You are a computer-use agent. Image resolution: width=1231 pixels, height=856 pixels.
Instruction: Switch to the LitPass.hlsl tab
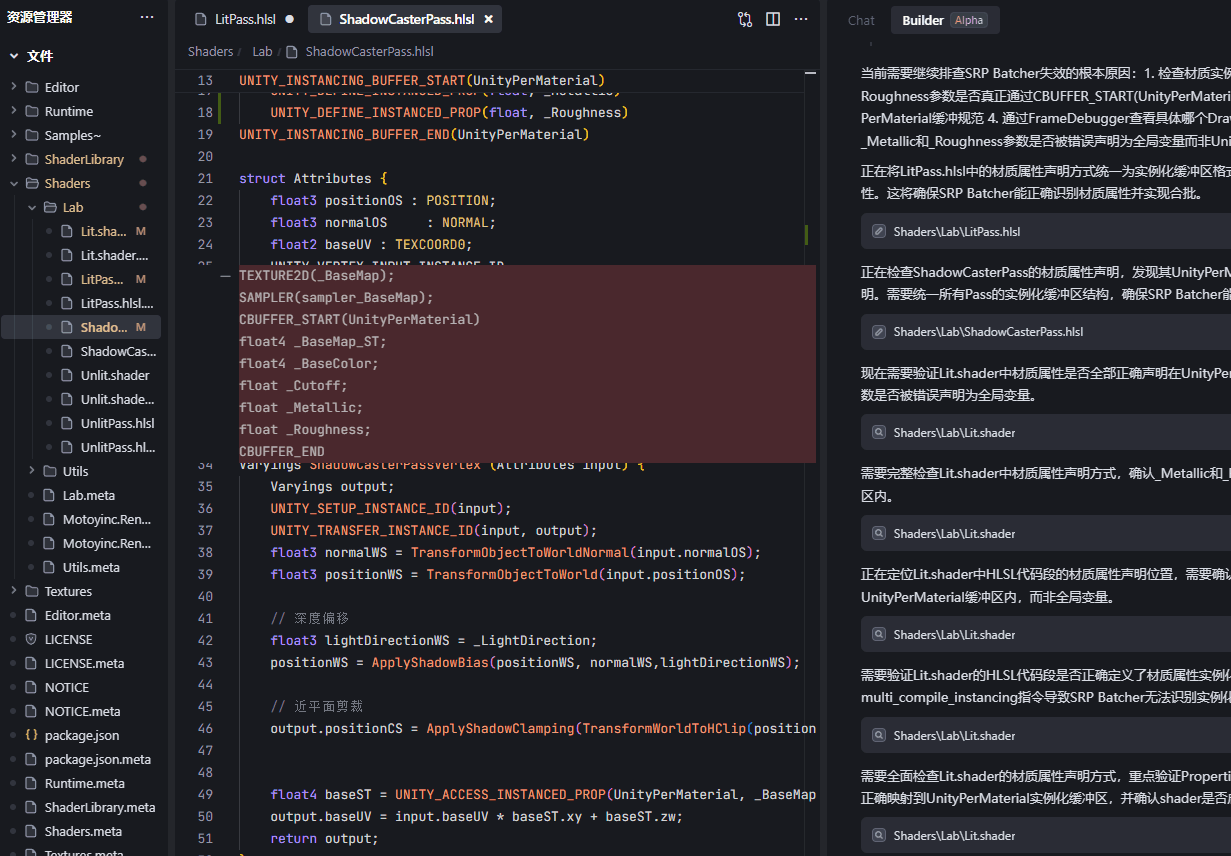coord(245,19)
